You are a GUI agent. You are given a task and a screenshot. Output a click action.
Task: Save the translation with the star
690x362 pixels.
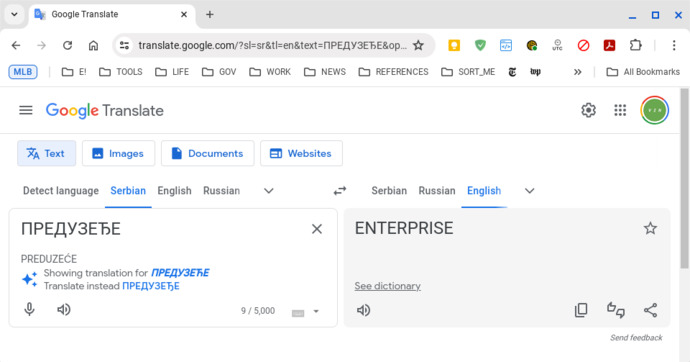pos(650,228)
